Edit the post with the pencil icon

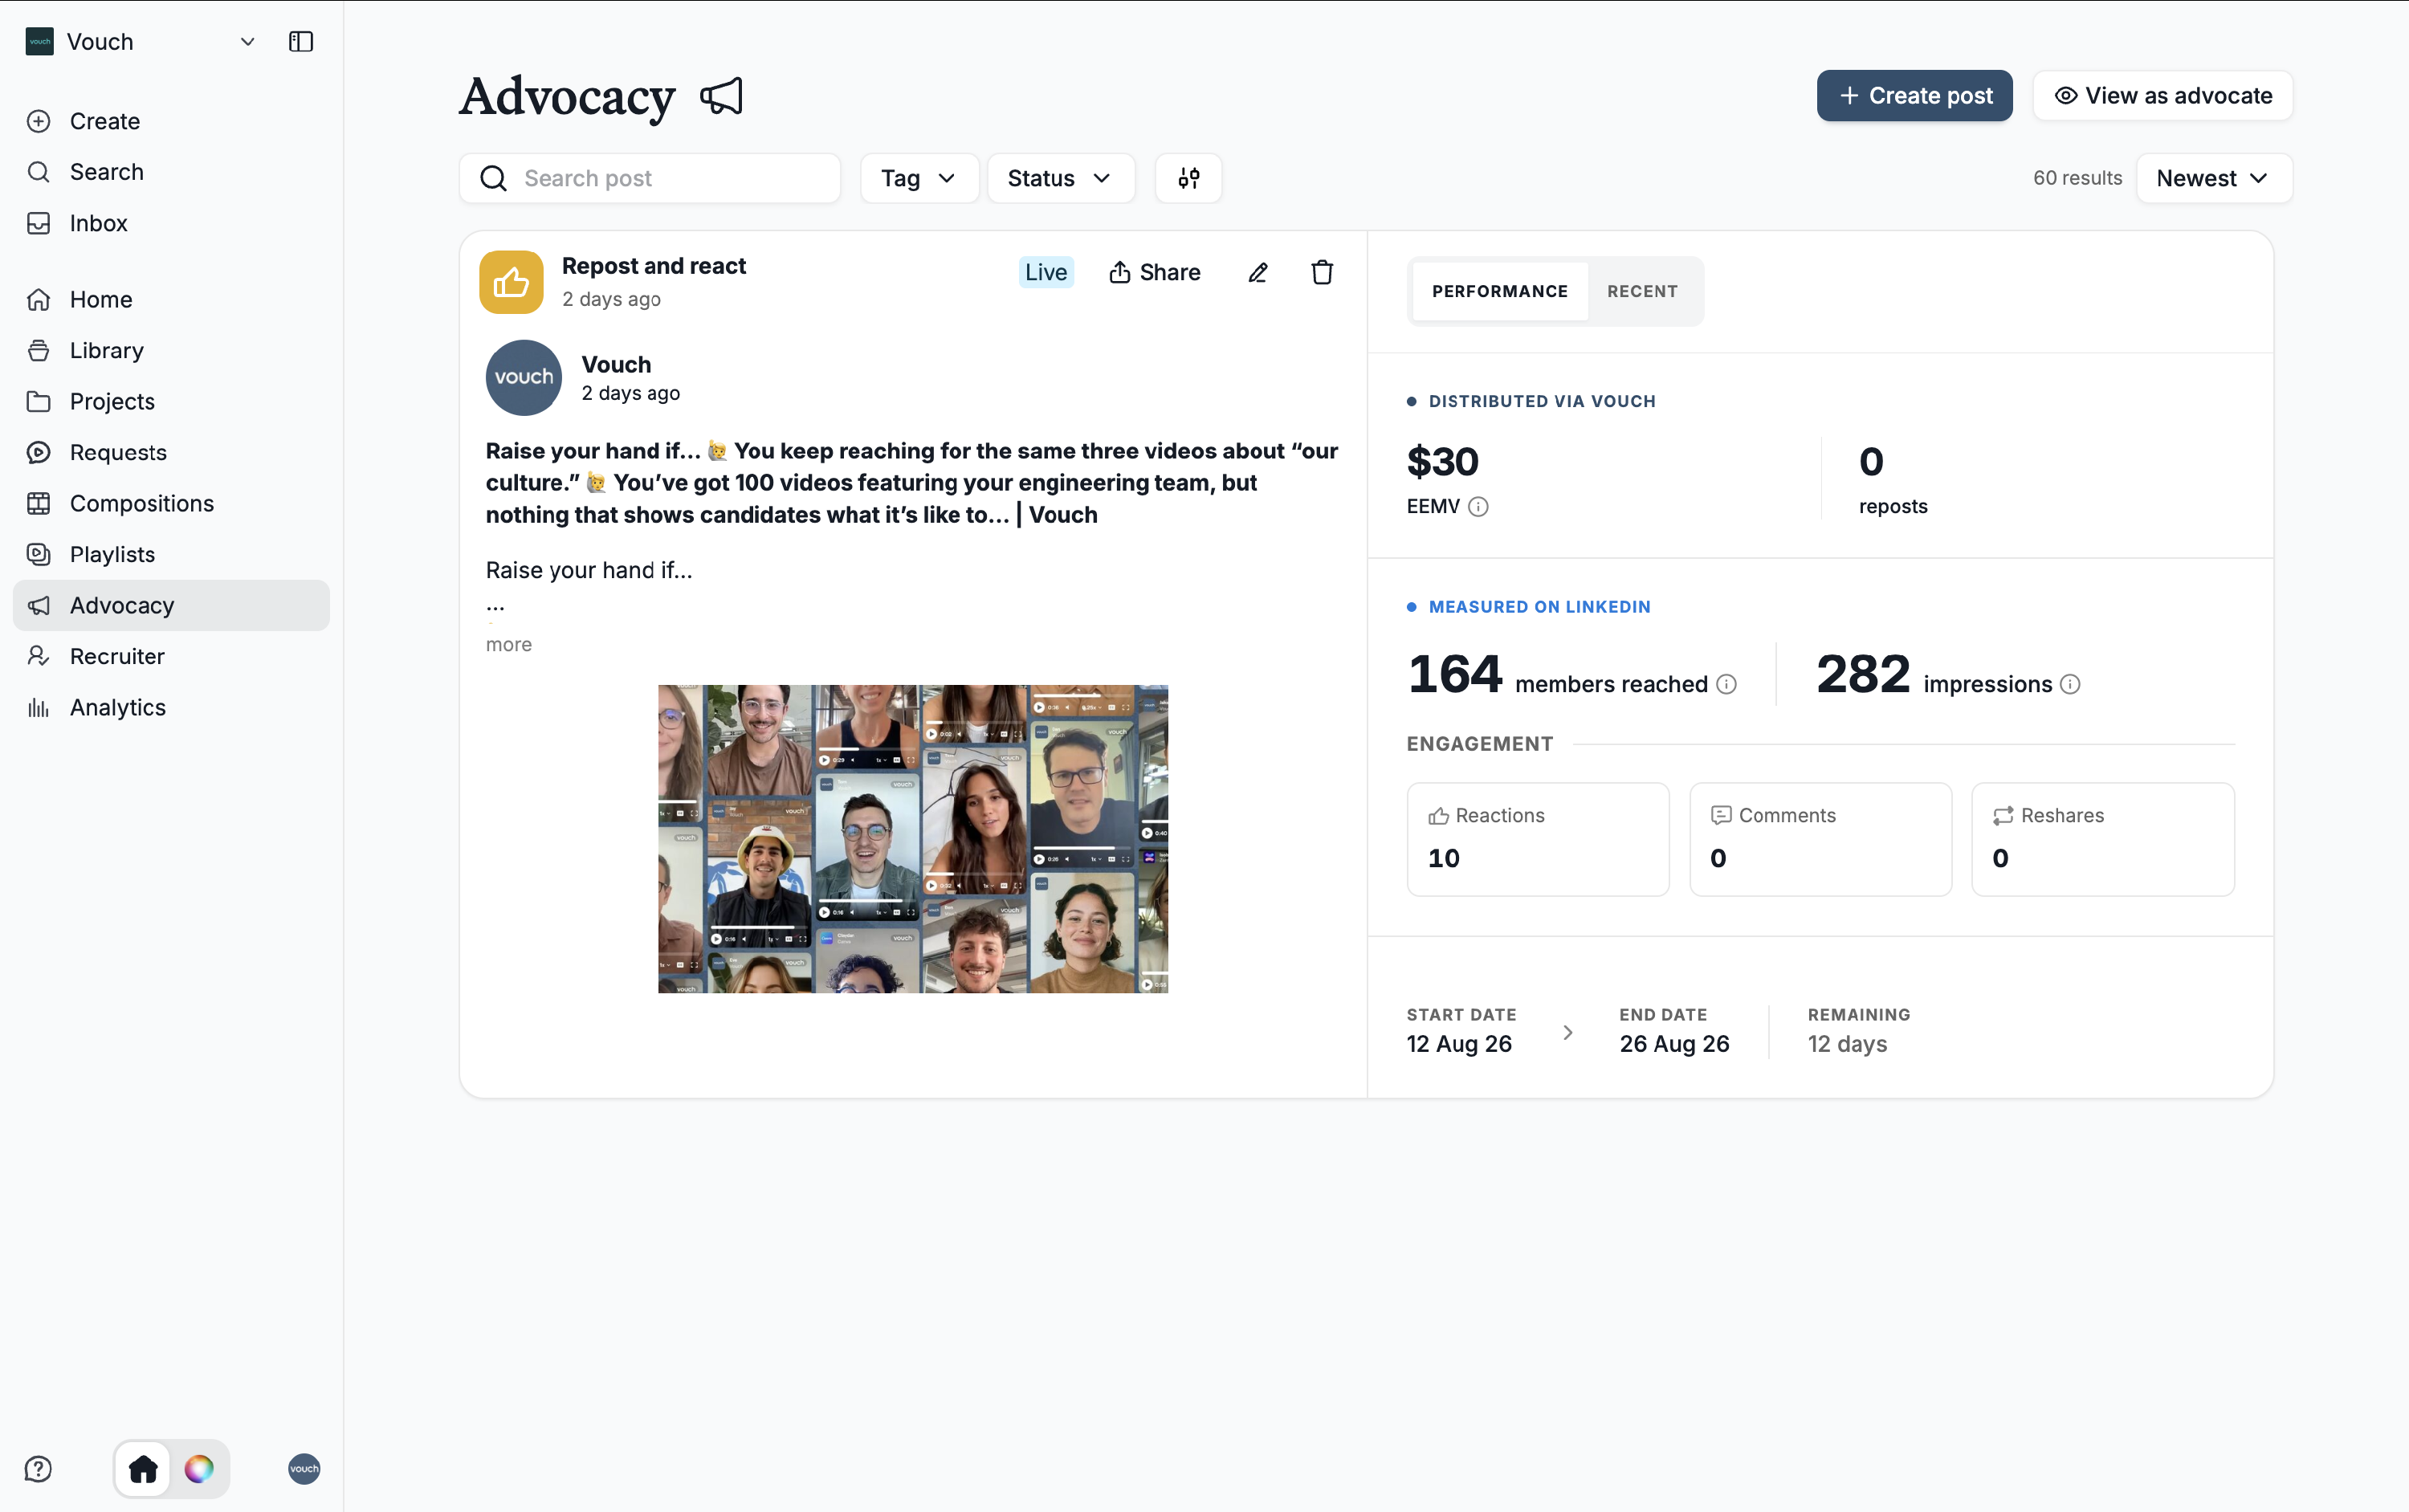[x=1258, y=272]
